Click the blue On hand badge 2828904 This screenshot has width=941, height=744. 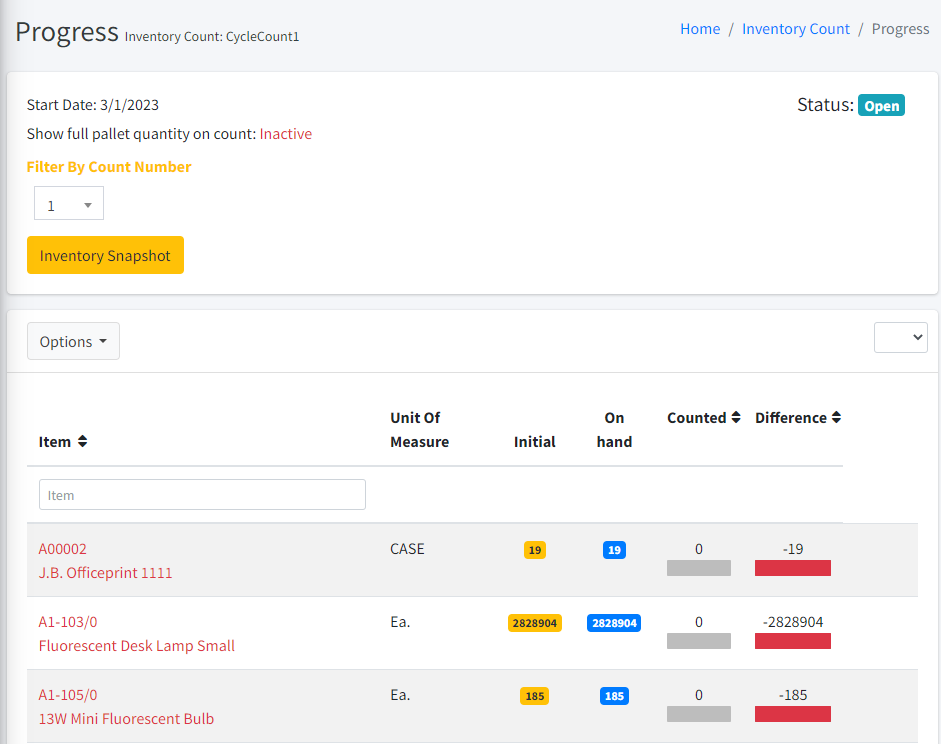(x=614, y=623)
